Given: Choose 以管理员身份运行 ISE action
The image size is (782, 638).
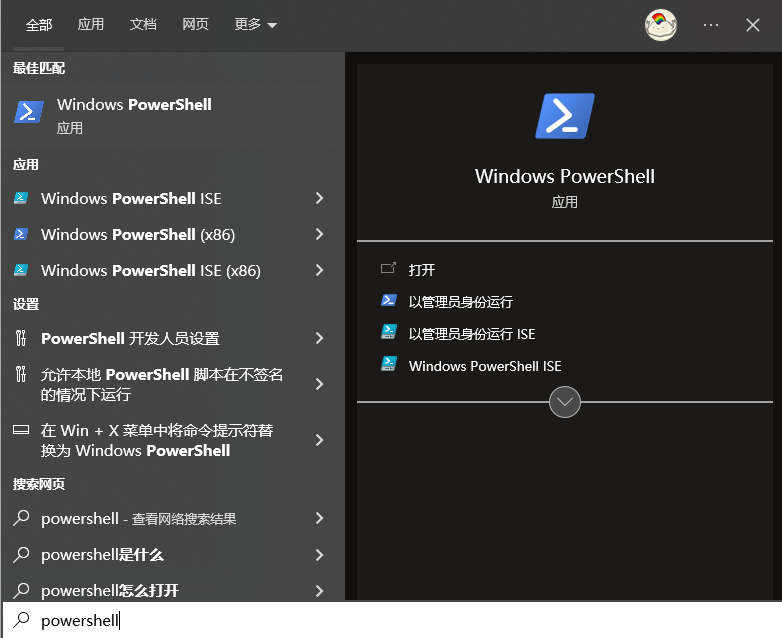Looking at the screenshot, I should [472, 334].
